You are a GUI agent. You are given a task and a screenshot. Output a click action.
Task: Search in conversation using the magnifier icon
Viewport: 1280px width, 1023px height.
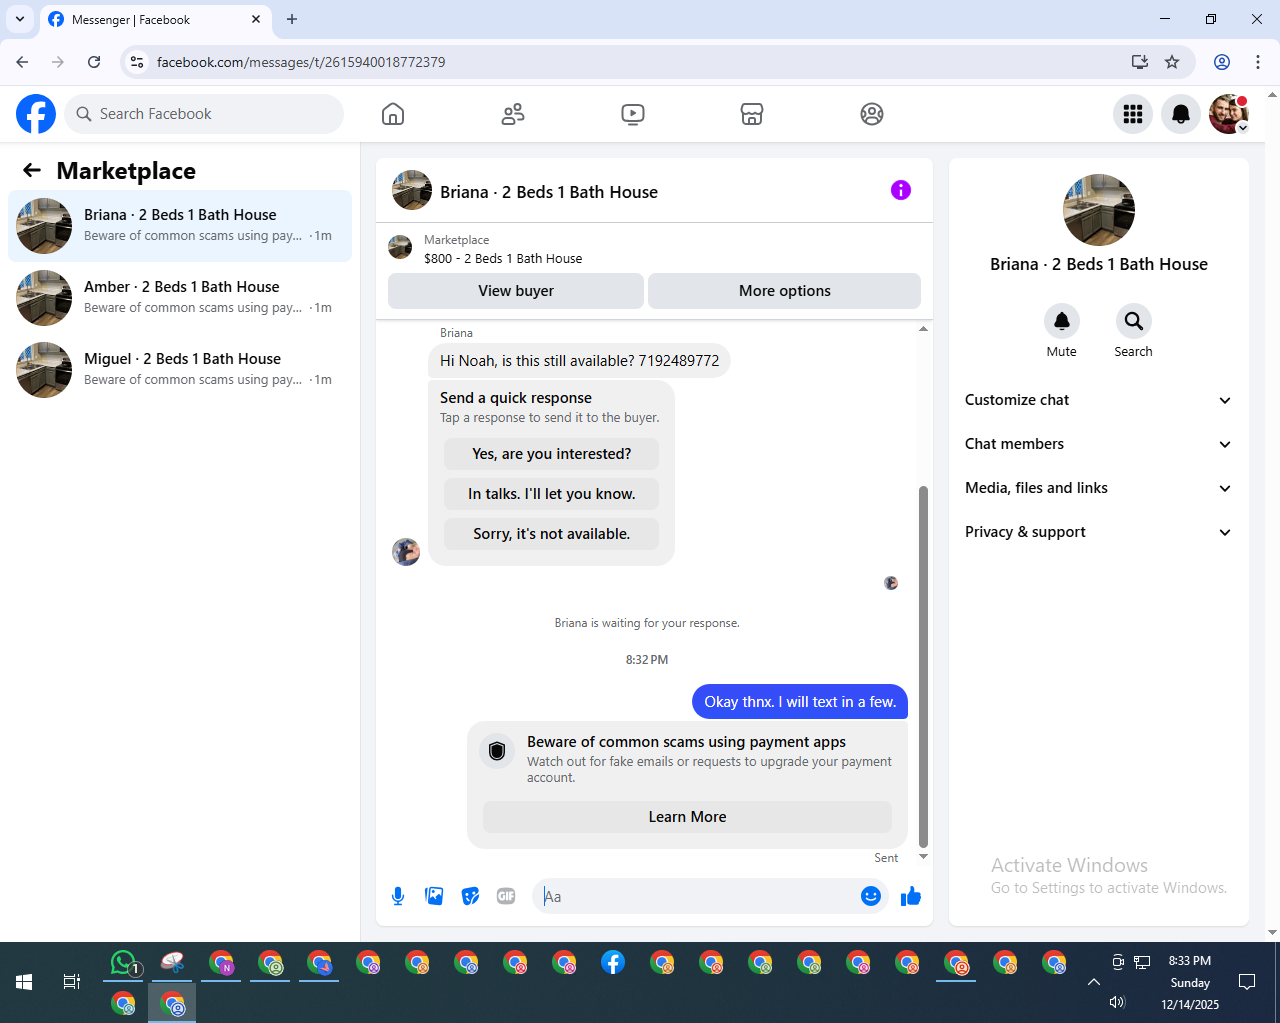click(1133, 321)
